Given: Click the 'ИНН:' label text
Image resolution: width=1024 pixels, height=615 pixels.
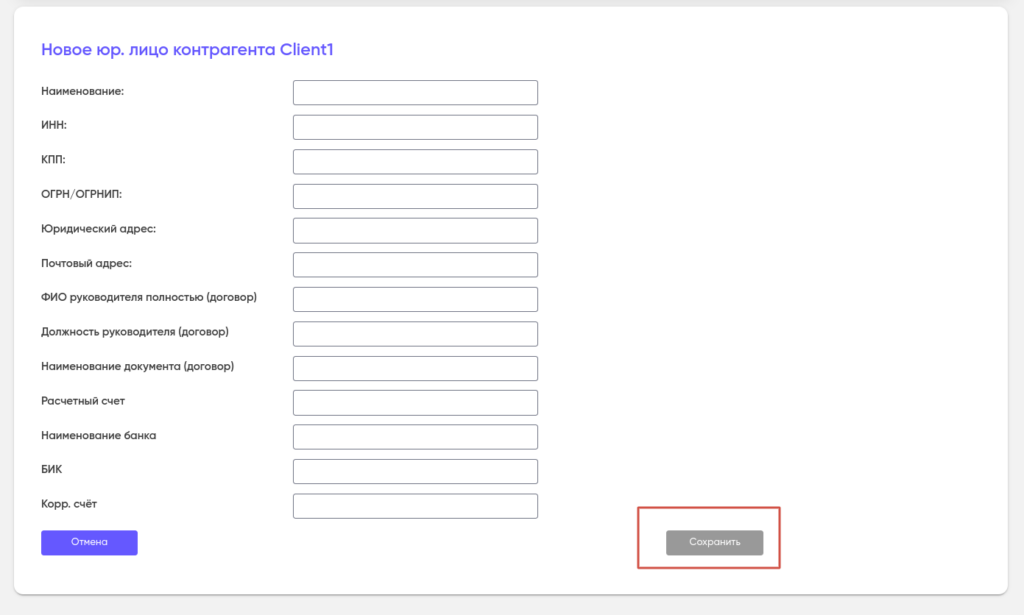Looking at the screenshot, I should [x=54, y=126].
